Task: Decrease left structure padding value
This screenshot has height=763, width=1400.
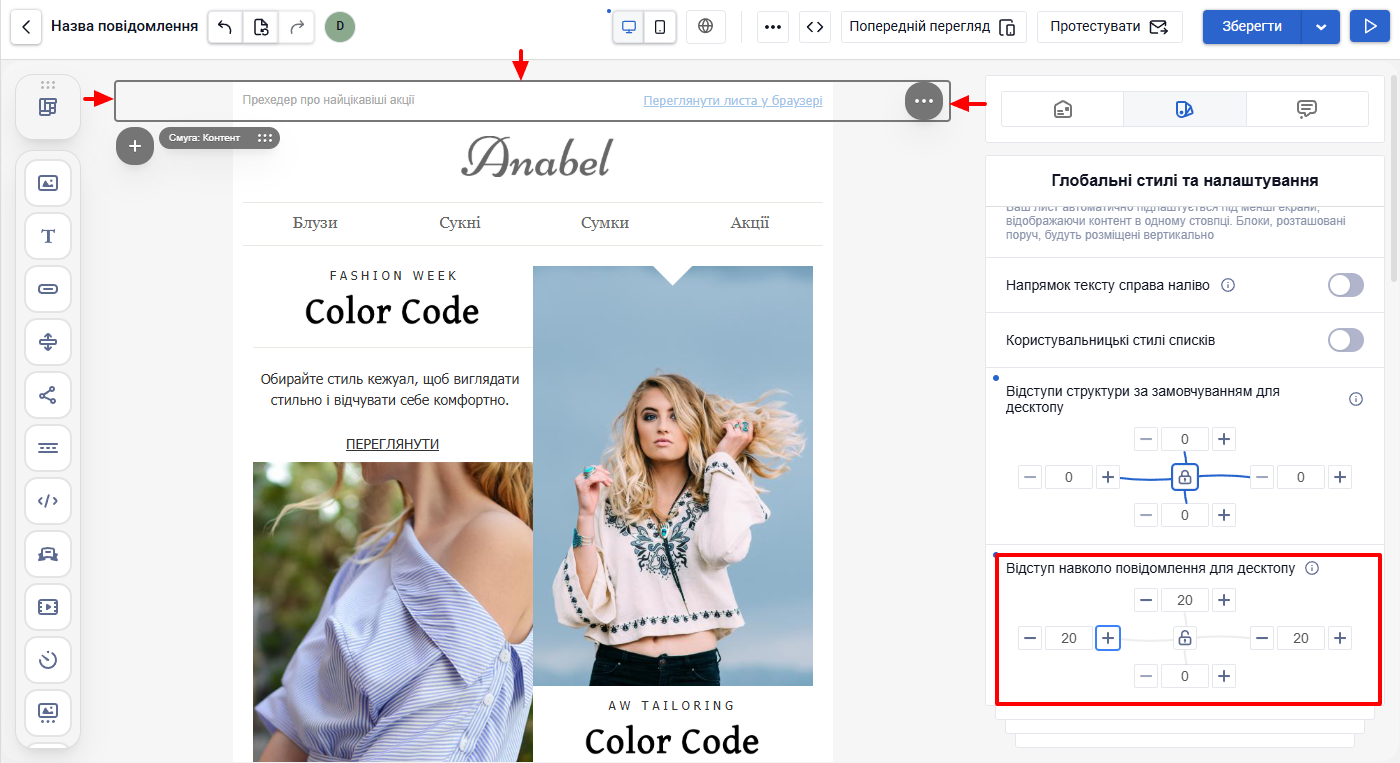Action: point(1030,477)
